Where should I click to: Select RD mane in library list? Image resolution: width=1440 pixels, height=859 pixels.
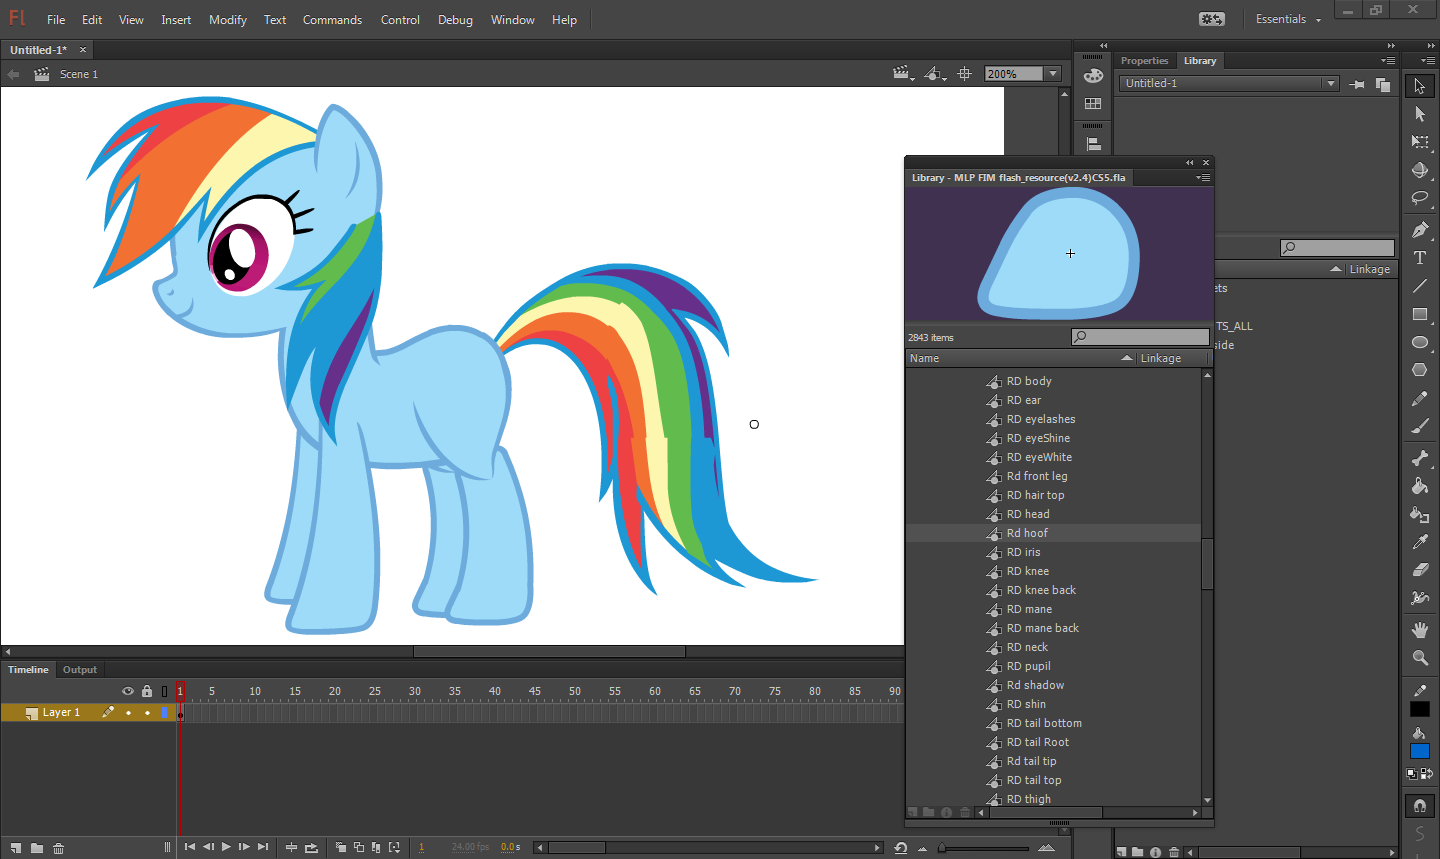[x=1029, y=609]
